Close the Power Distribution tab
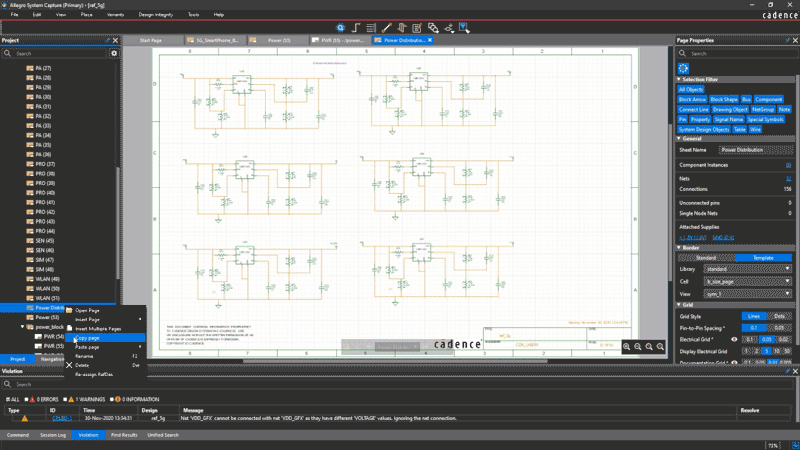The width and height of the screenshot is (800, 450). [430, 40]
